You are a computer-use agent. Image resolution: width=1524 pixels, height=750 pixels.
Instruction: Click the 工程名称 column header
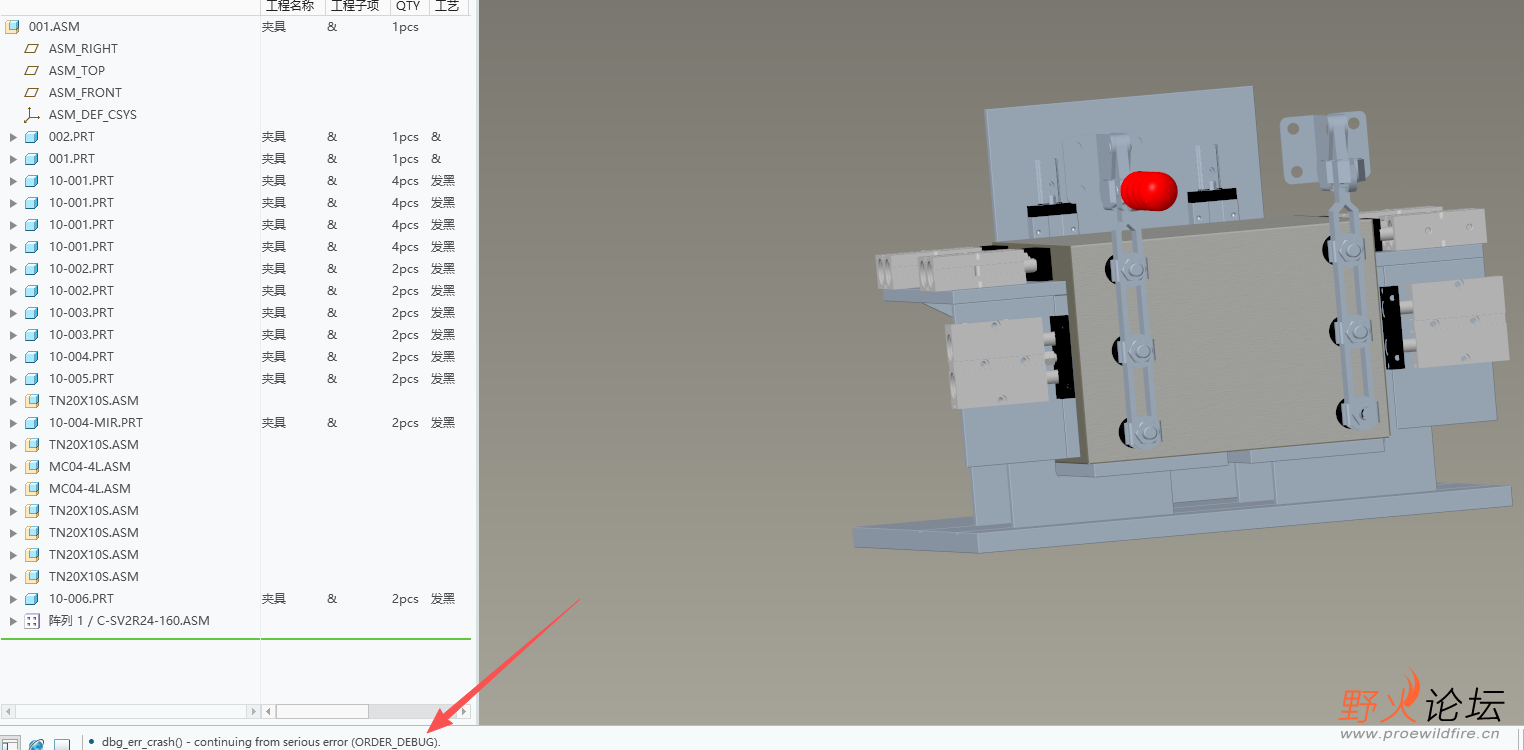click(292, 6)
